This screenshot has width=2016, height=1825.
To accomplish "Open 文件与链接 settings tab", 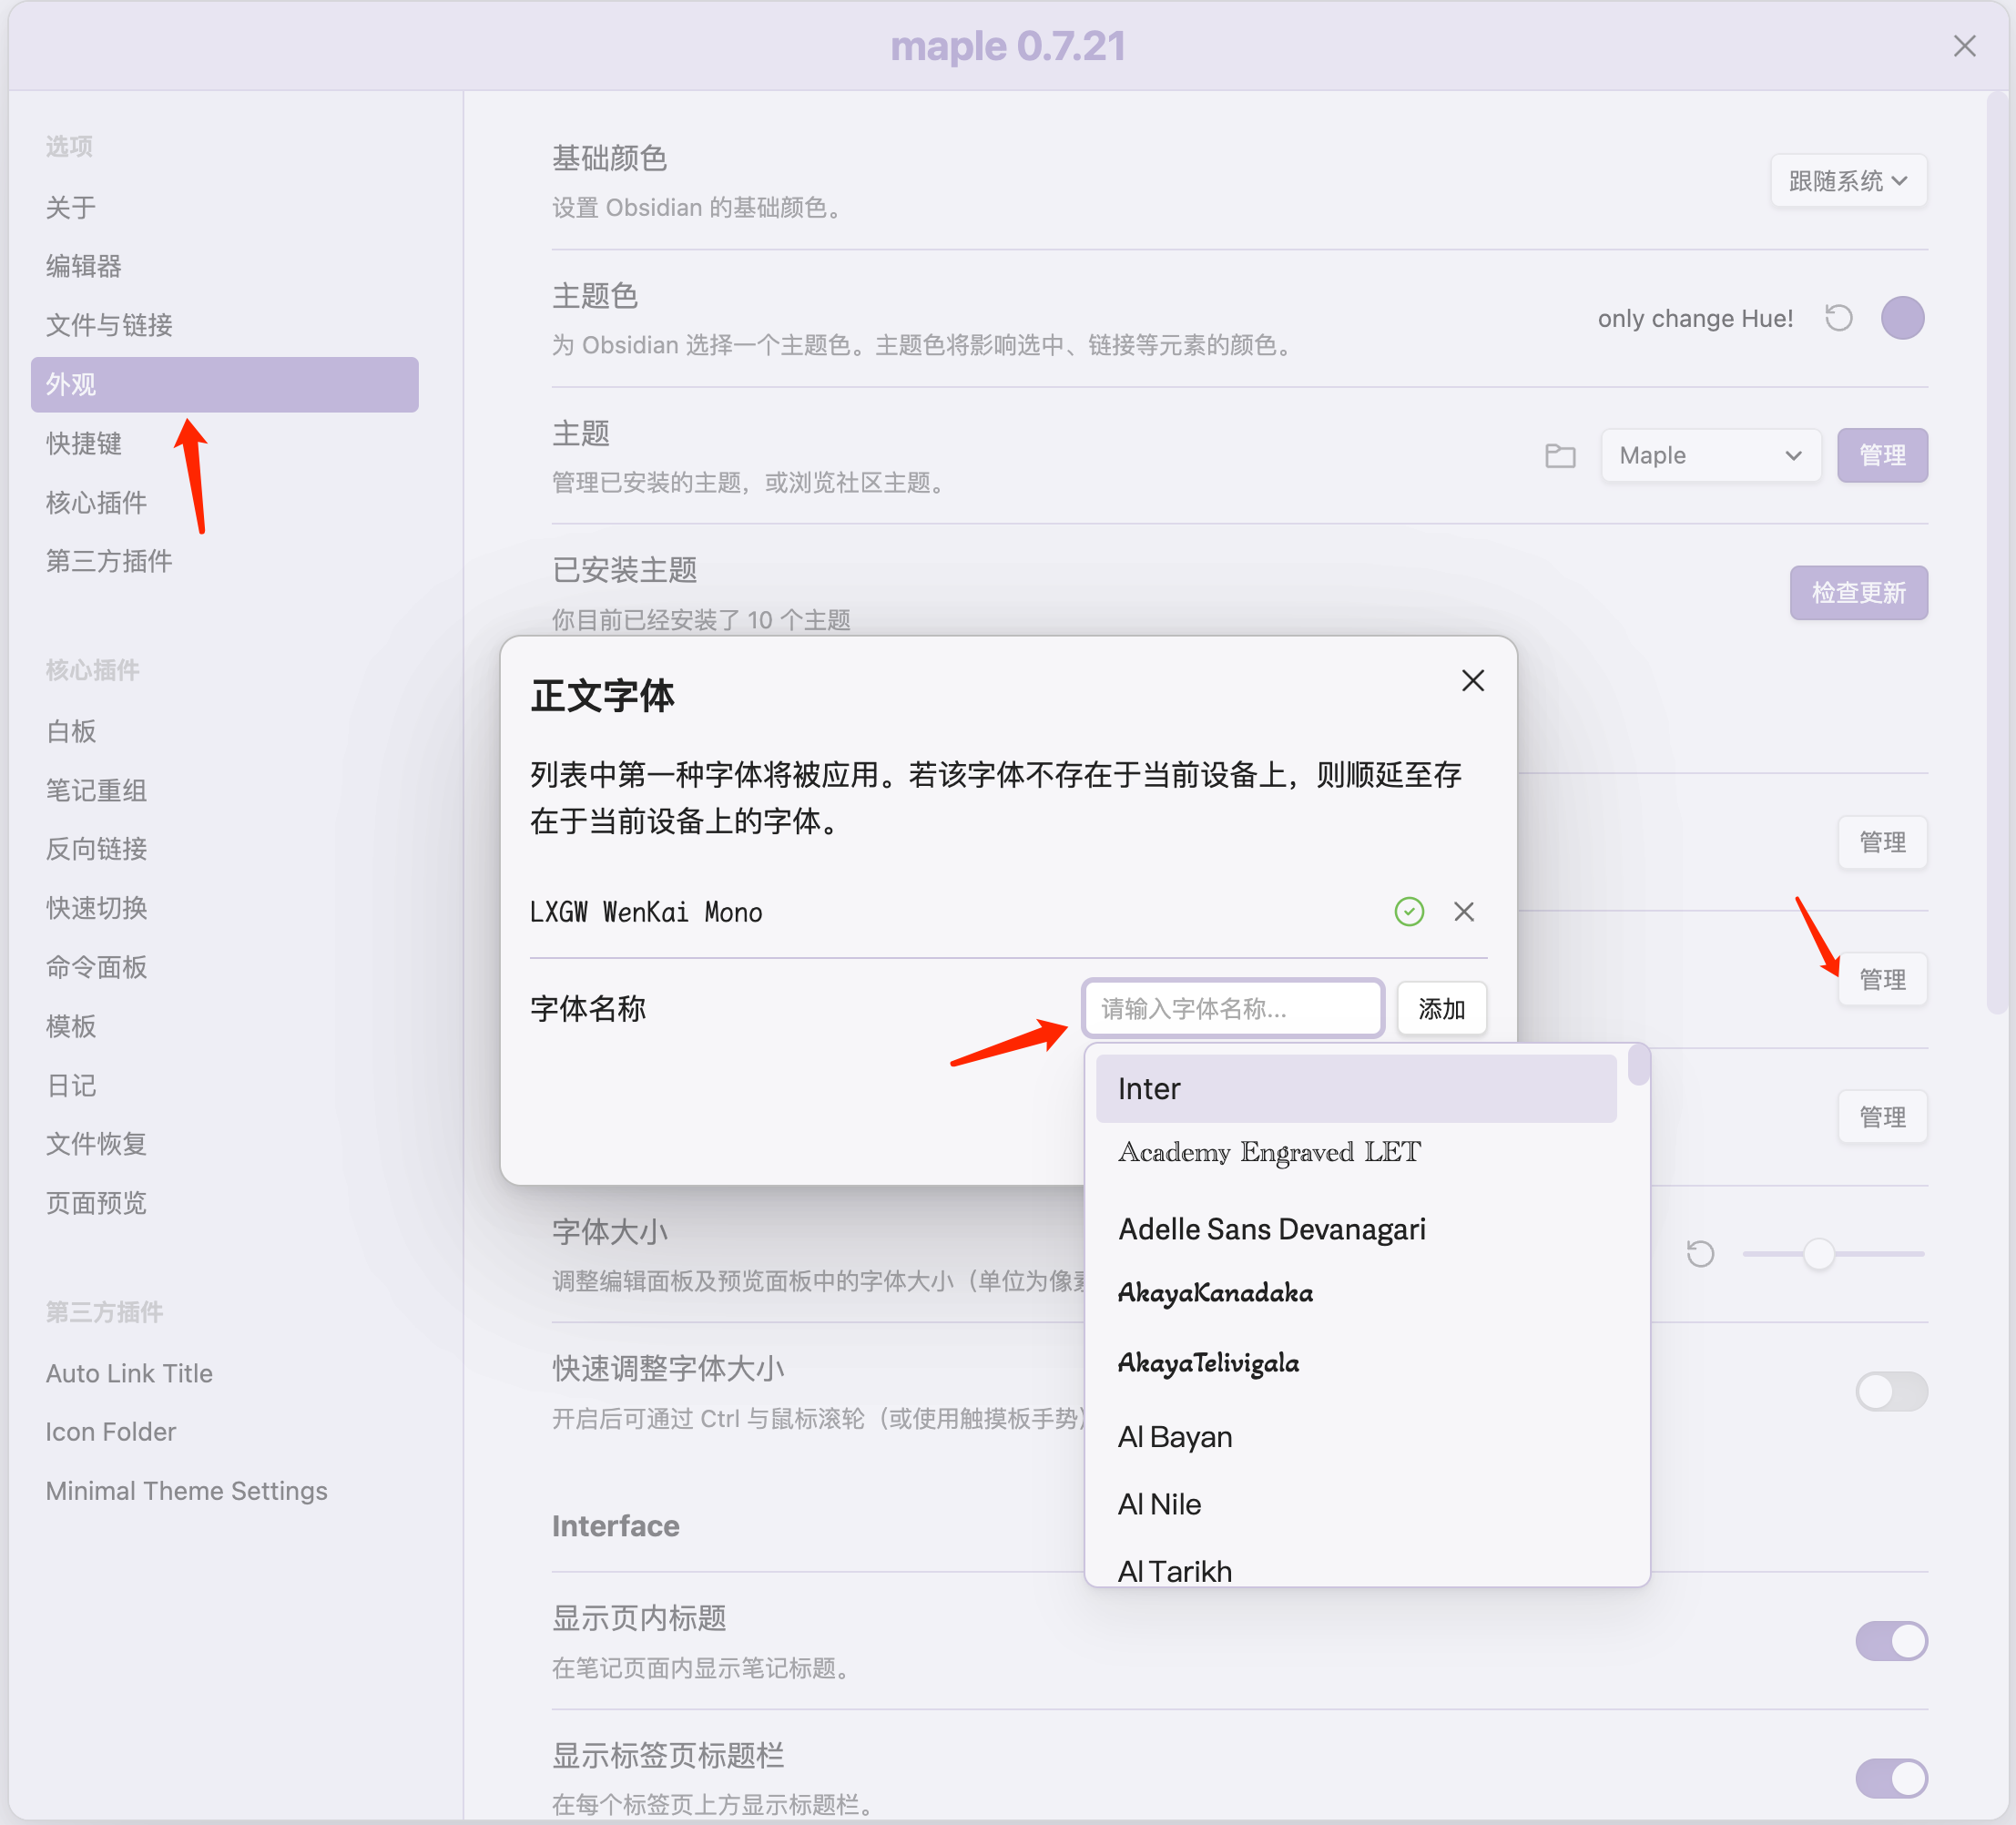I will (225, 325).
